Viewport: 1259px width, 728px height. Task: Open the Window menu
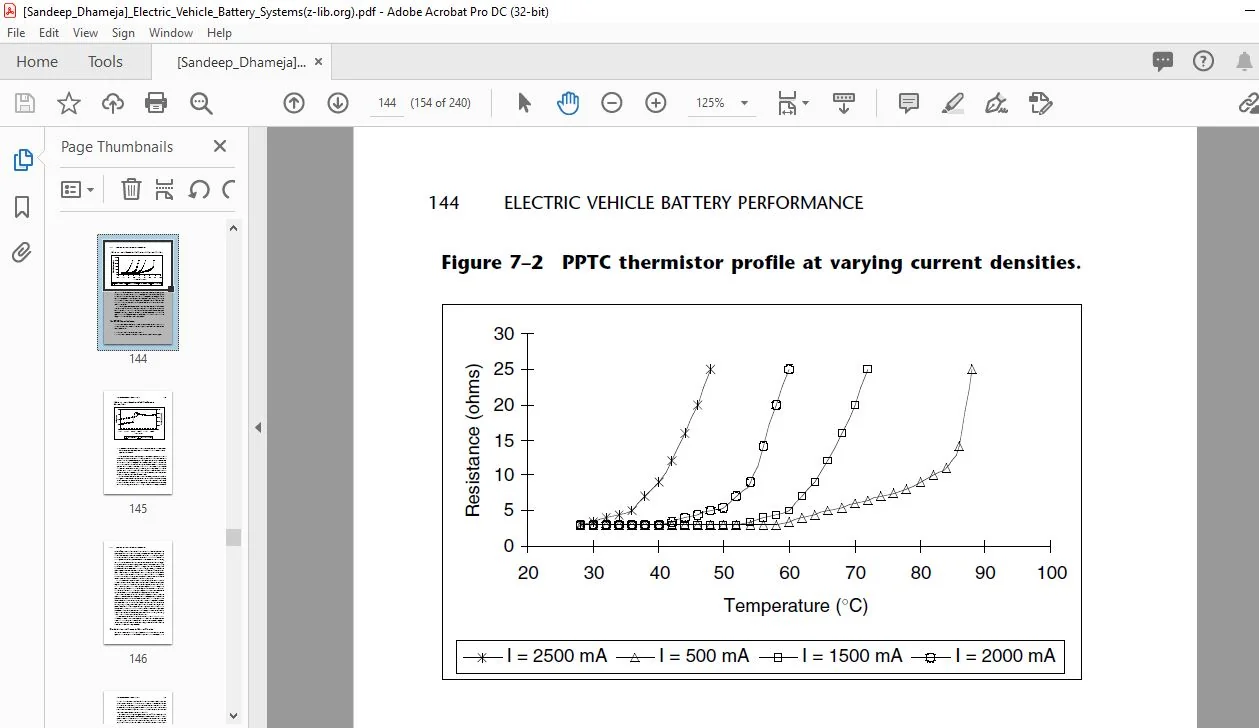(x=171, y=33)
